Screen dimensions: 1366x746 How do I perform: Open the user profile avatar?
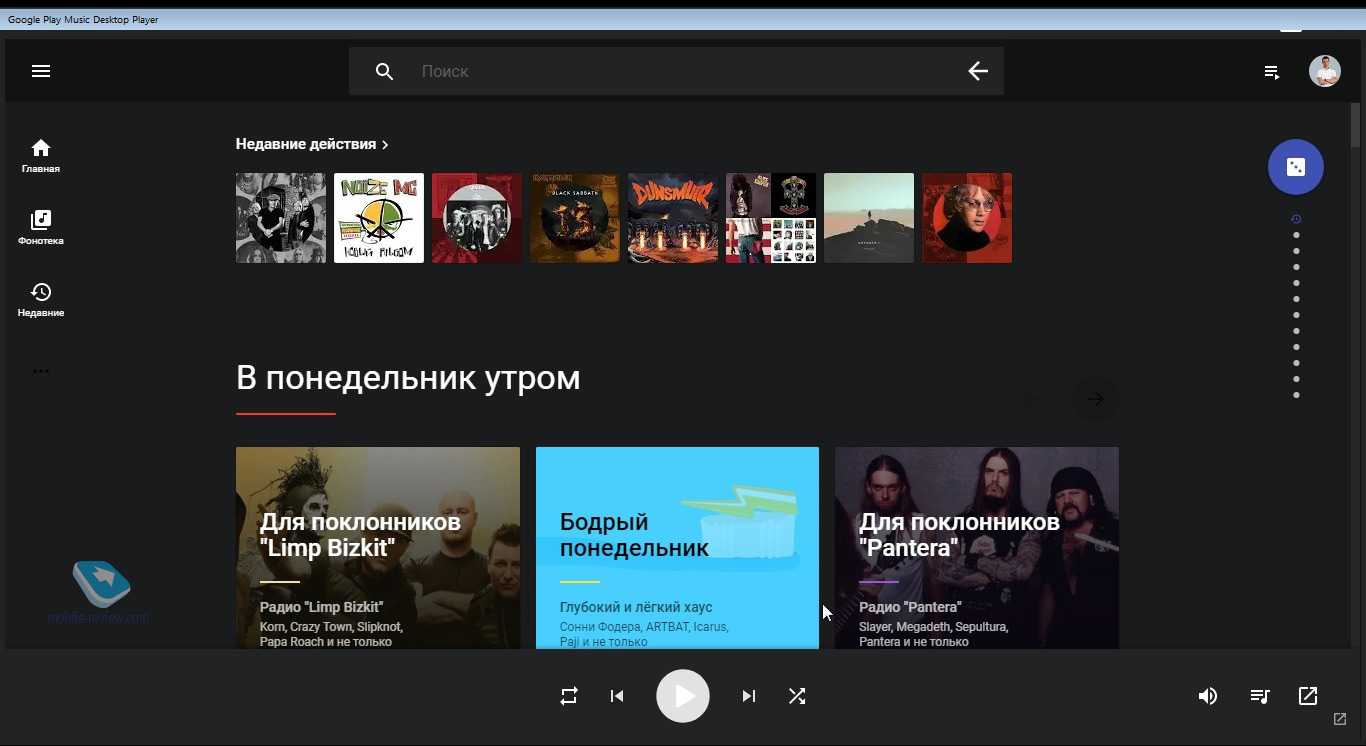point(1325,71)
